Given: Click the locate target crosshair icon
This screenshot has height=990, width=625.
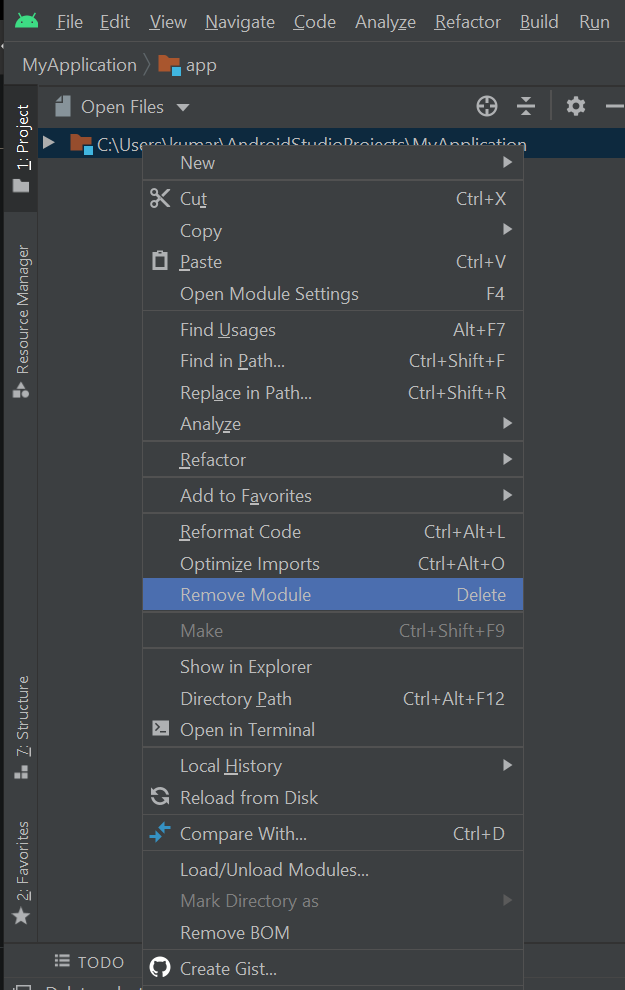Looking at the screenshot, I should tap(486, 106).
